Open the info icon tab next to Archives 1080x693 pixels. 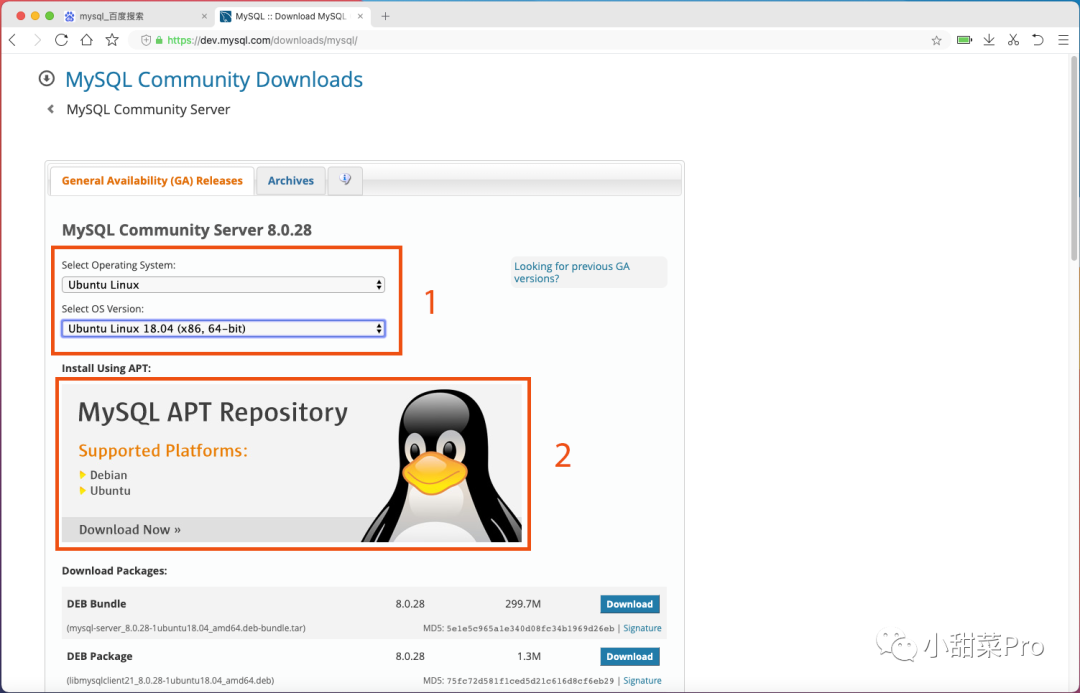click(345, 180)
